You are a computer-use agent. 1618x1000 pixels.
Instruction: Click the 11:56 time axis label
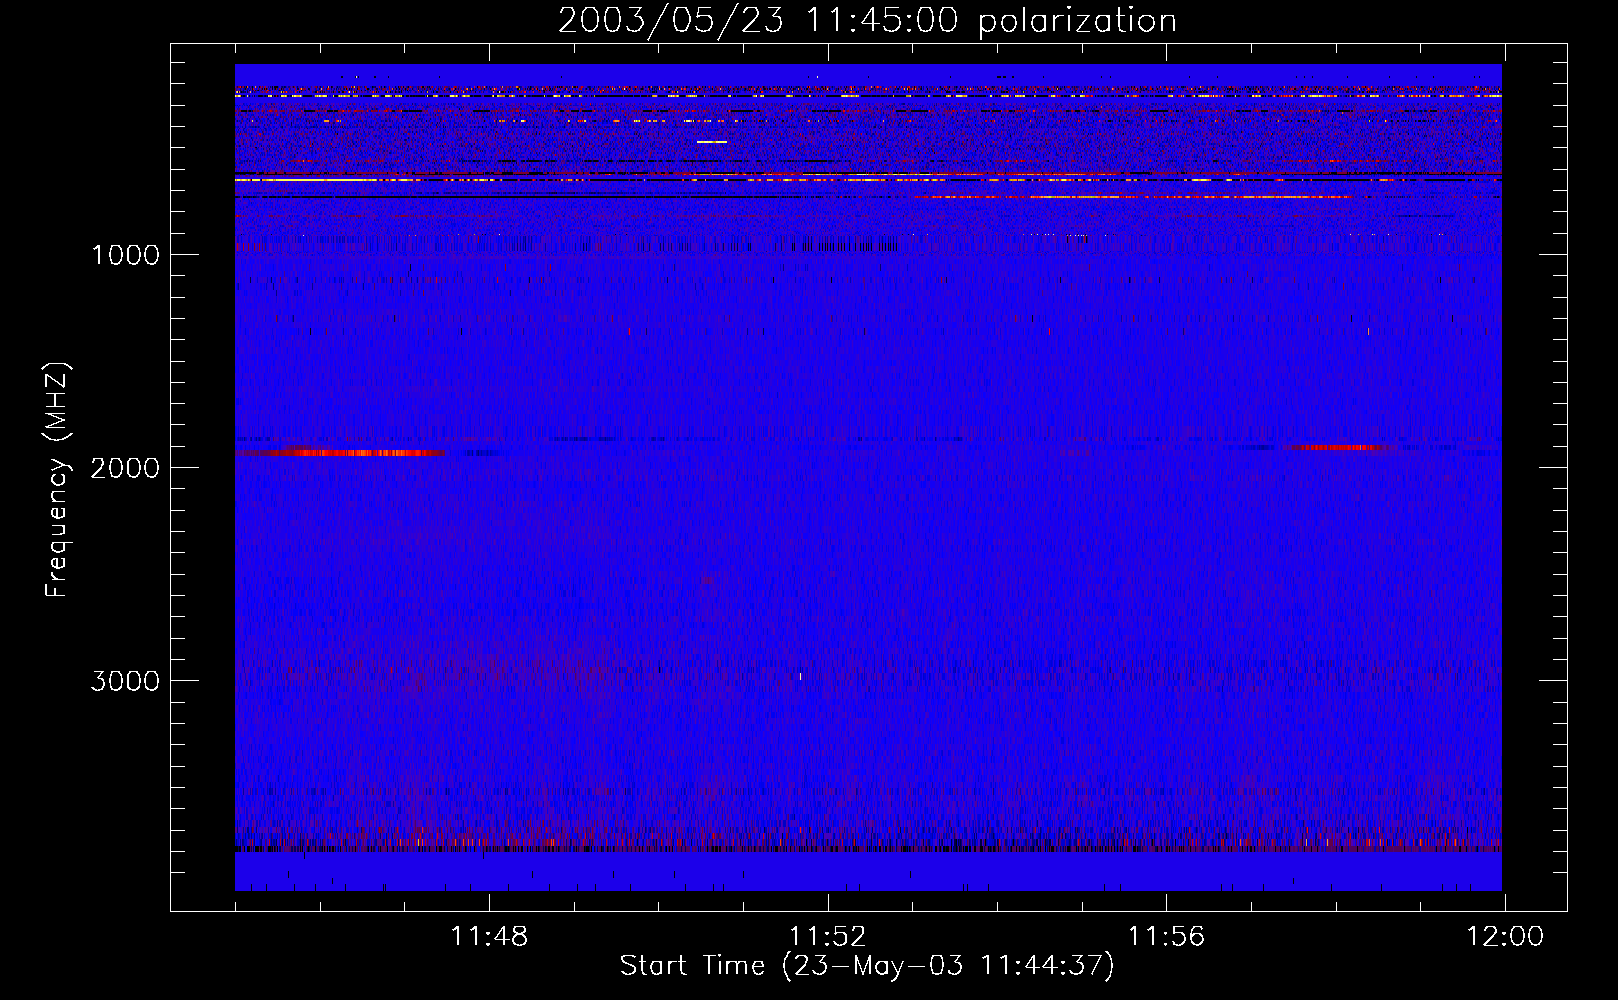tap(1166, 937)
